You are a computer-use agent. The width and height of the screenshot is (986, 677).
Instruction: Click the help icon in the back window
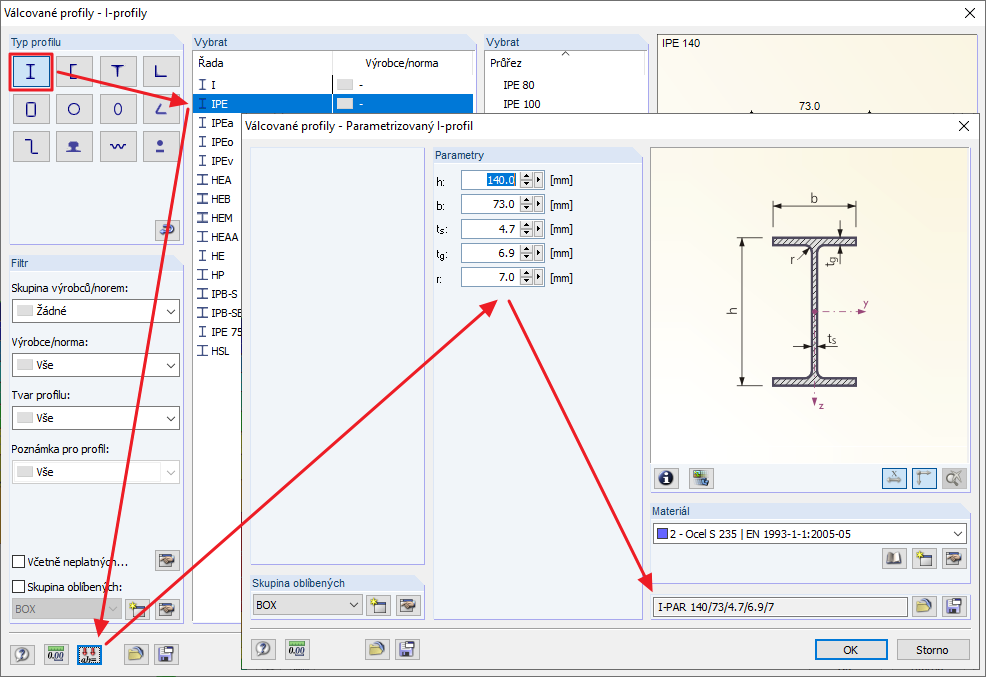click(22, 654)
